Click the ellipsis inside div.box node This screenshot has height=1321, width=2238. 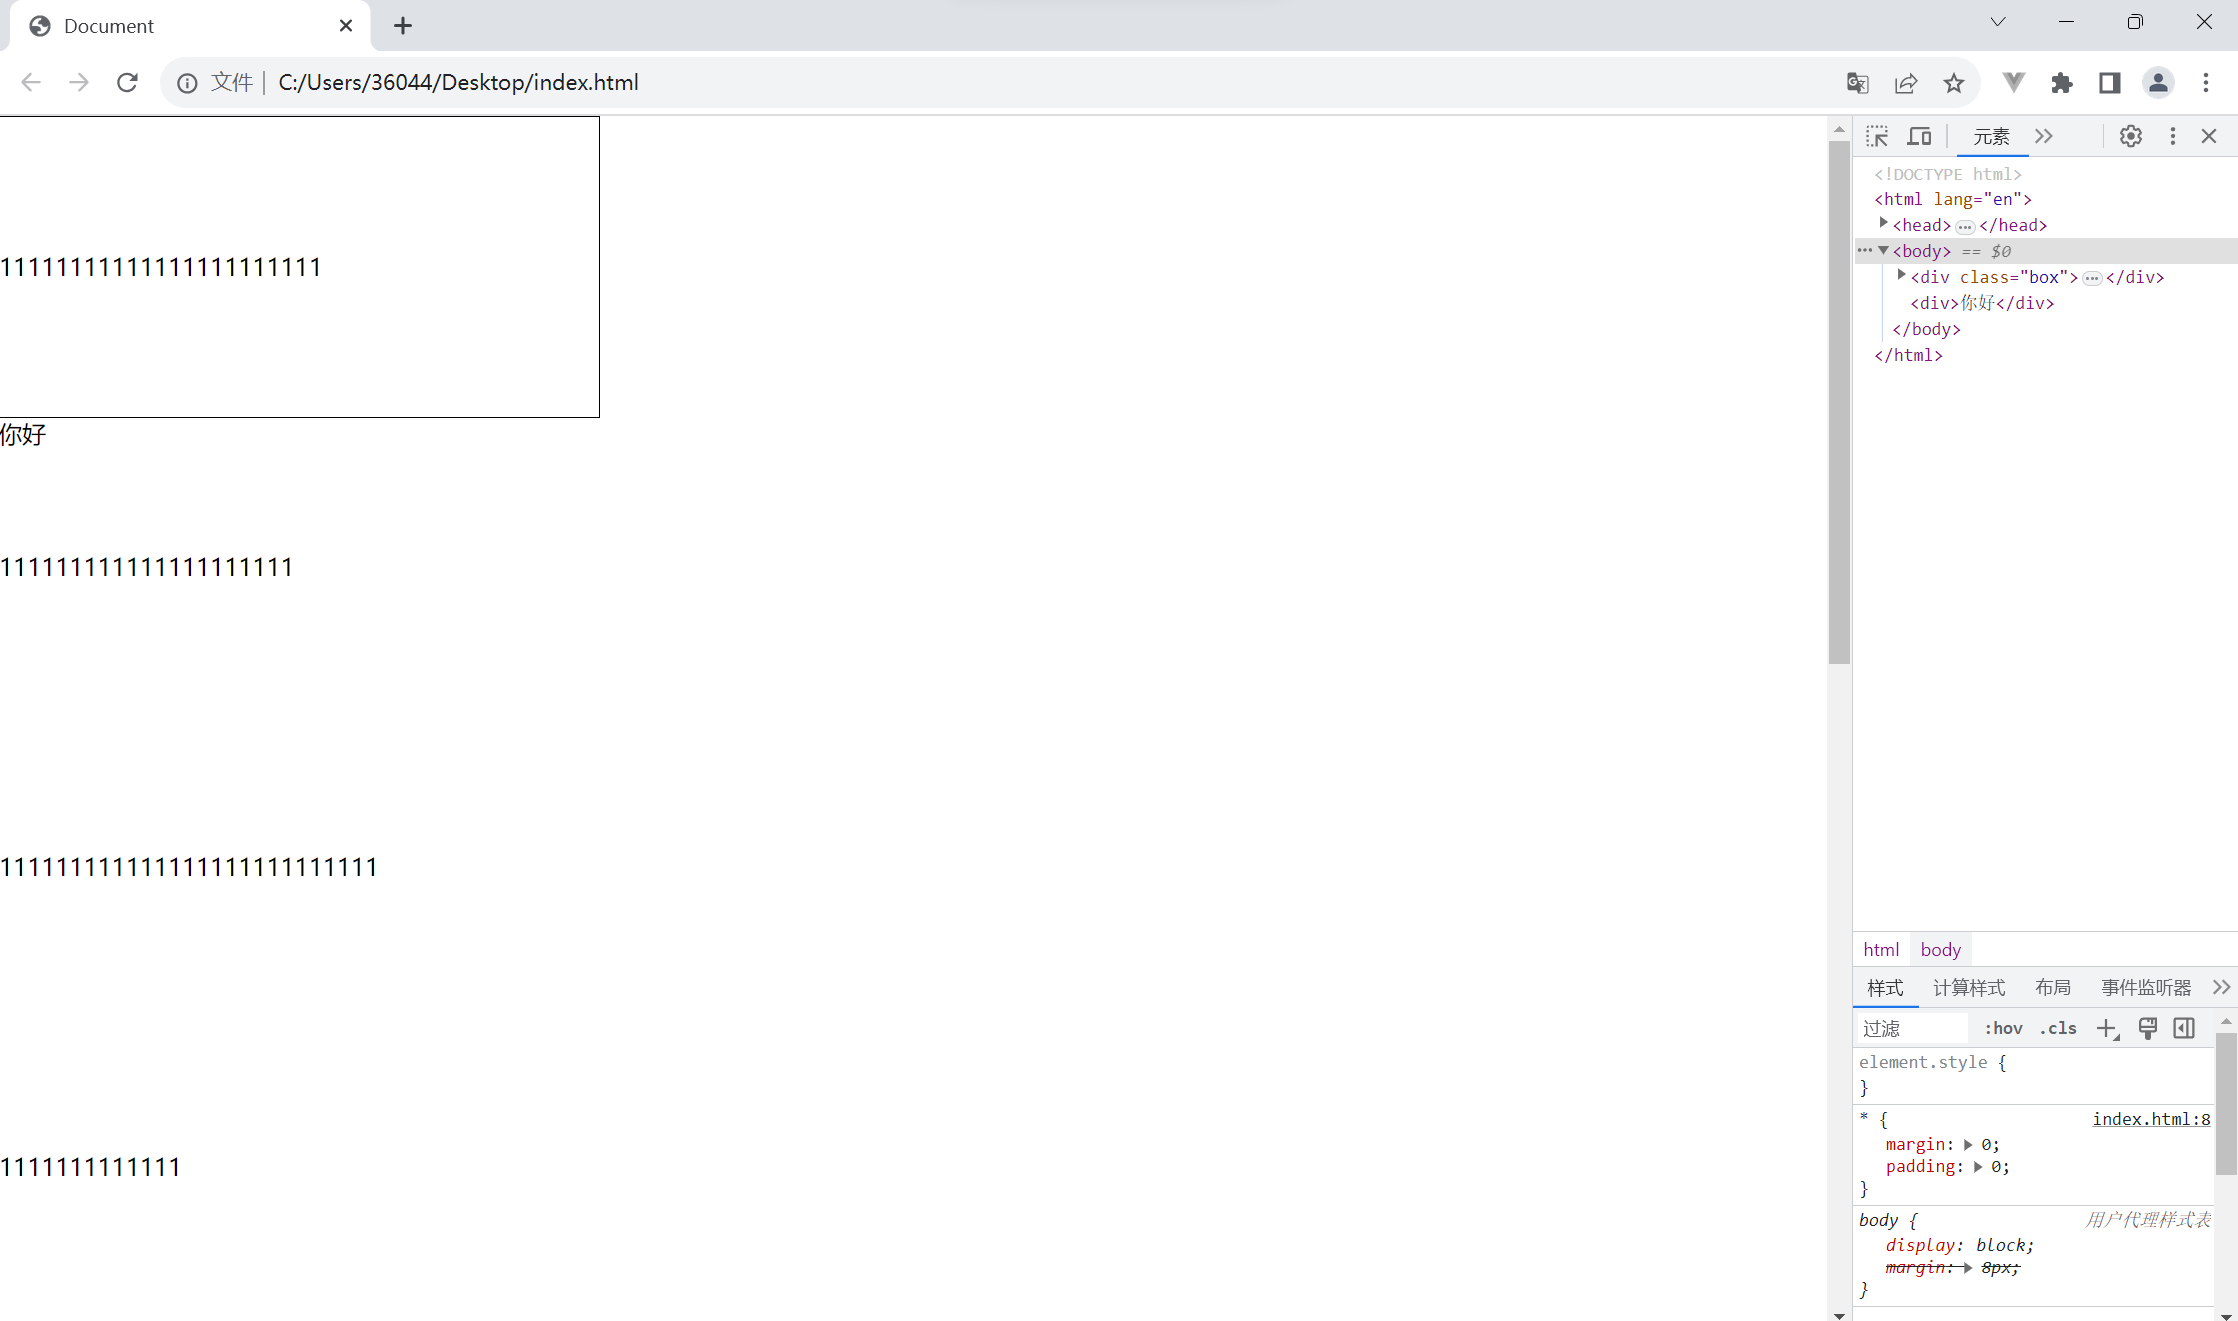[2092, 278]
